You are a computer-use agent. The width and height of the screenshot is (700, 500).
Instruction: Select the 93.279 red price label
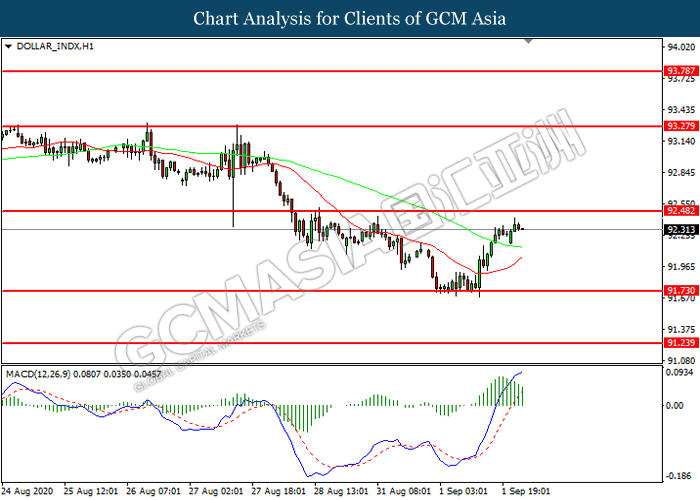click(x=681, y=126)
